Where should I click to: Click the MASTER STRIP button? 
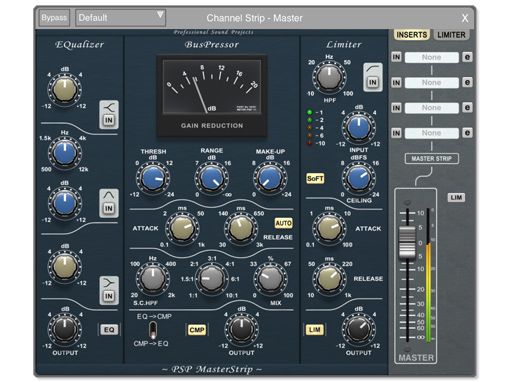pos(432,159)
